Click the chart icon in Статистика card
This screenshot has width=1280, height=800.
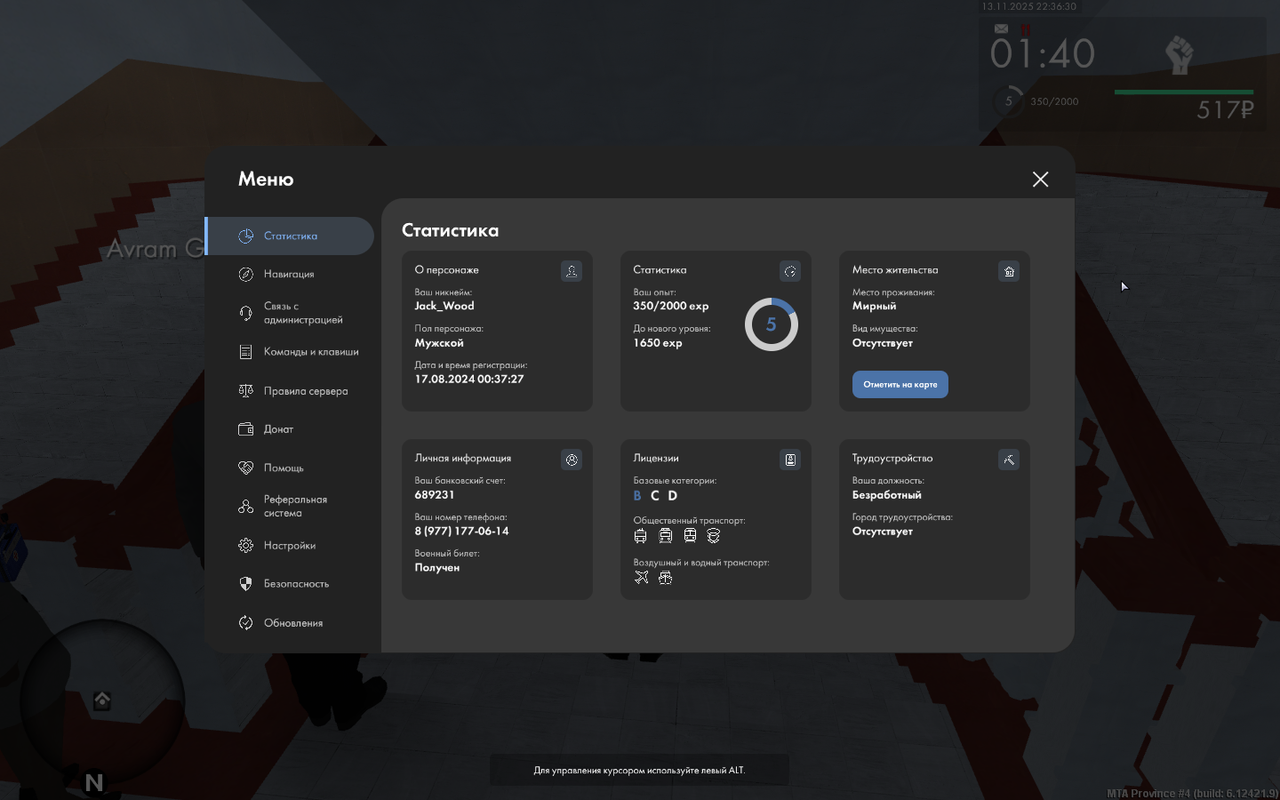[x=790, y=271]
